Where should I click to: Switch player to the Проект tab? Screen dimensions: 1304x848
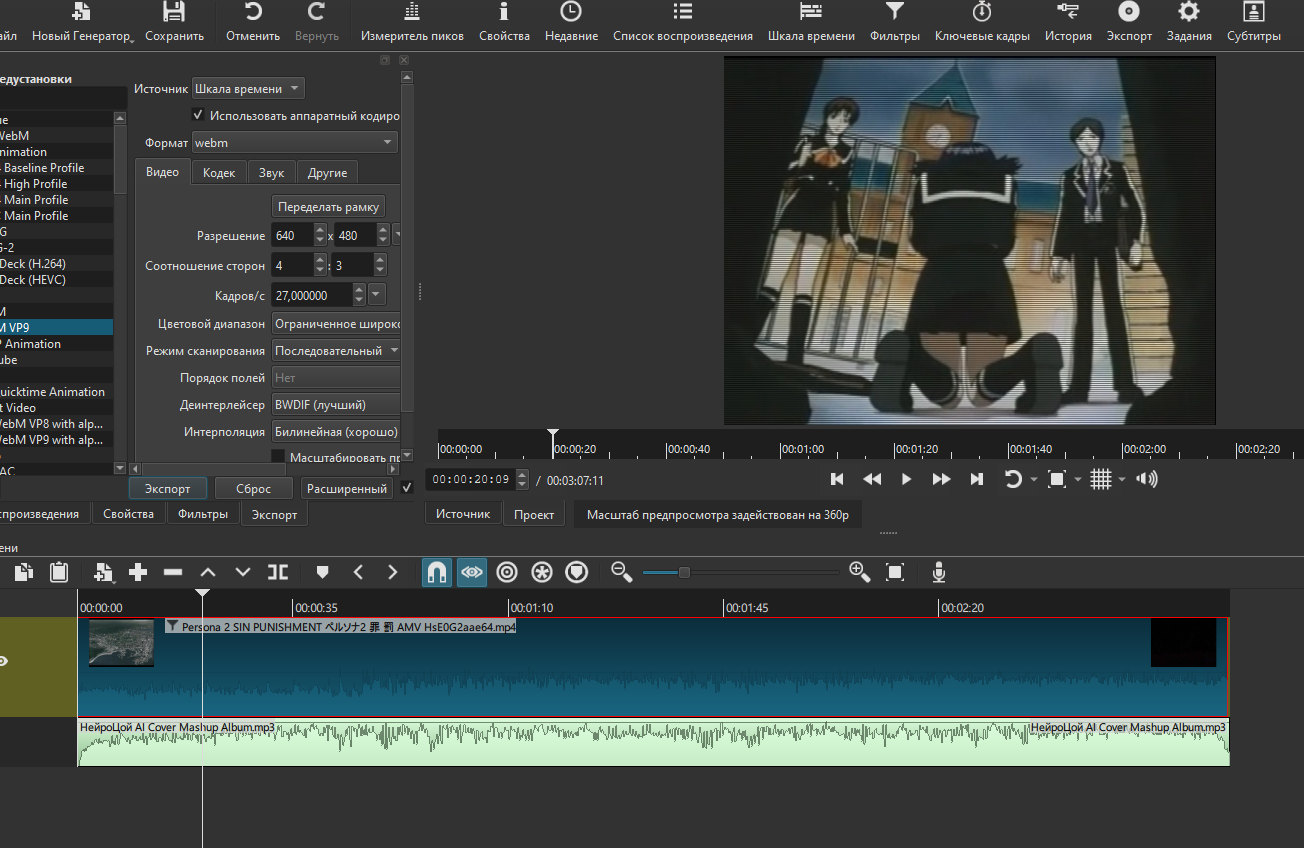(534, 514)
